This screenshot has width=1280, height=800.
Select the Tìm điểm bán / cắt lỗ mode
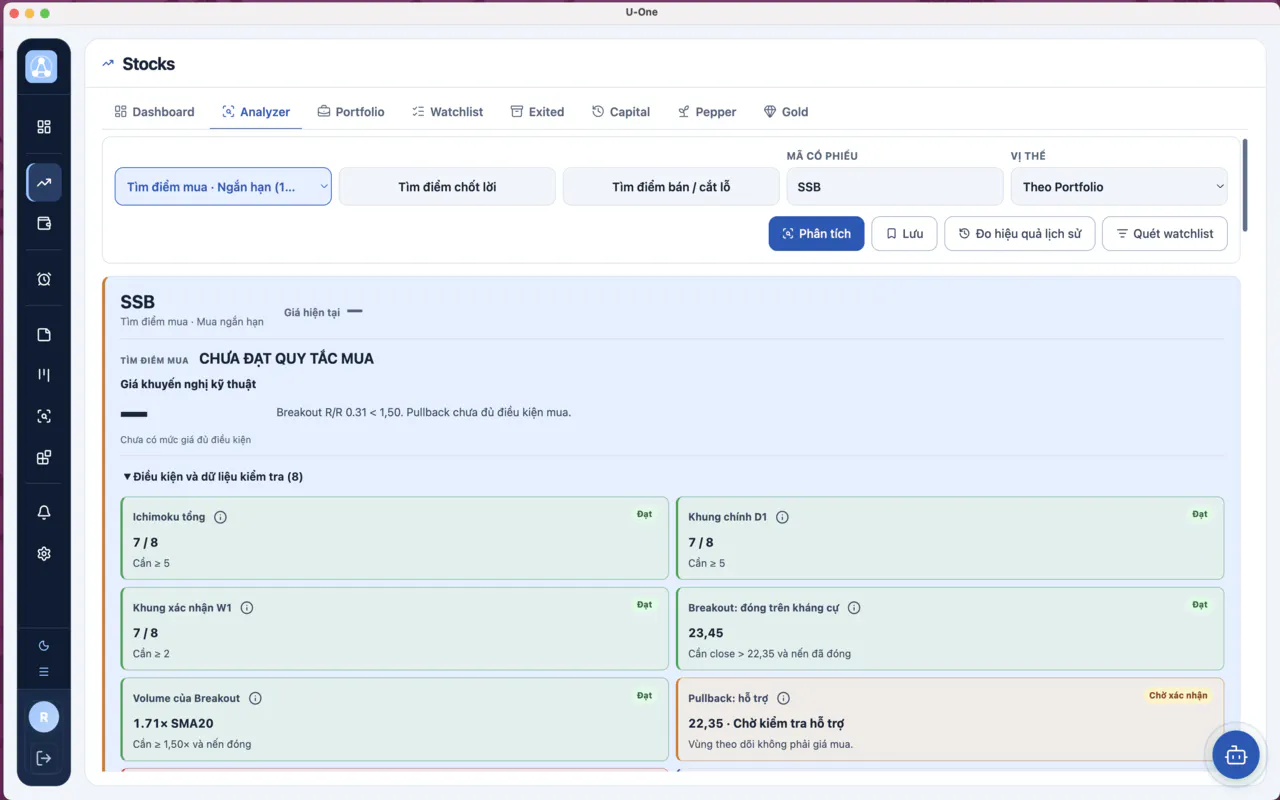(x=671, y=186)
